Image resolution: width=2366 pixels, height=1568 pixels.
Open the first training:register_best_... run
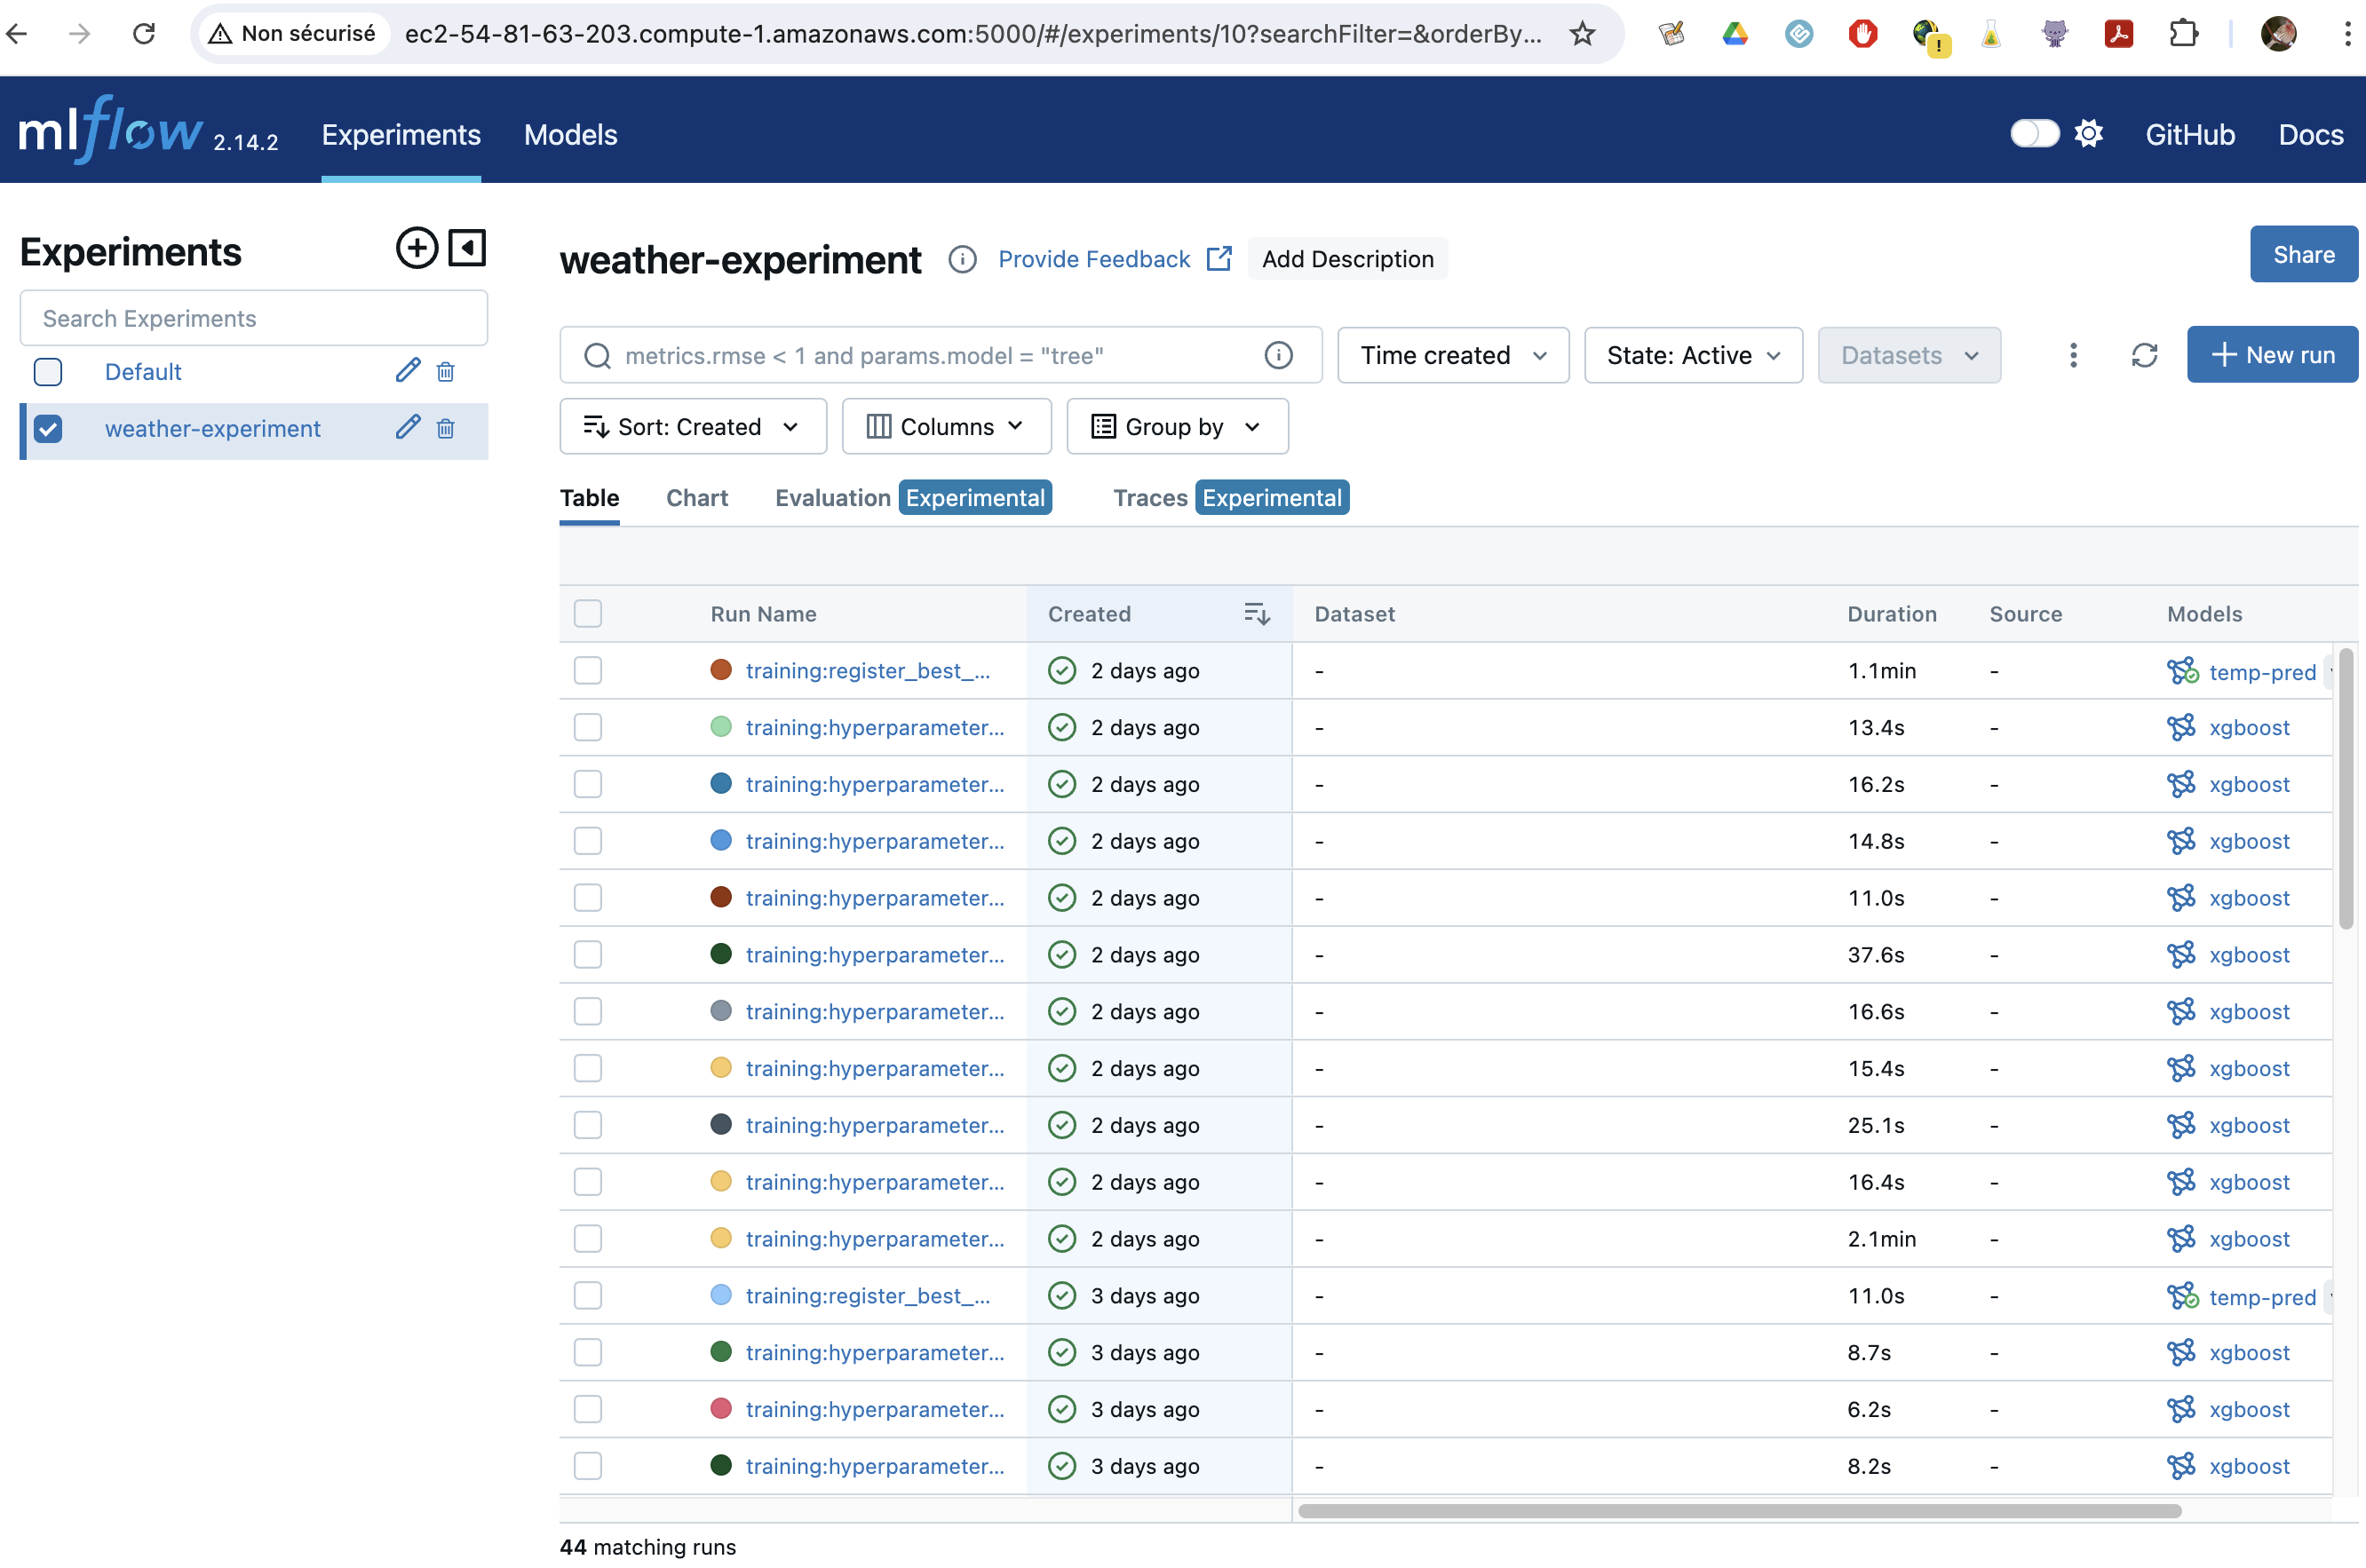click(x=867, y=670)
